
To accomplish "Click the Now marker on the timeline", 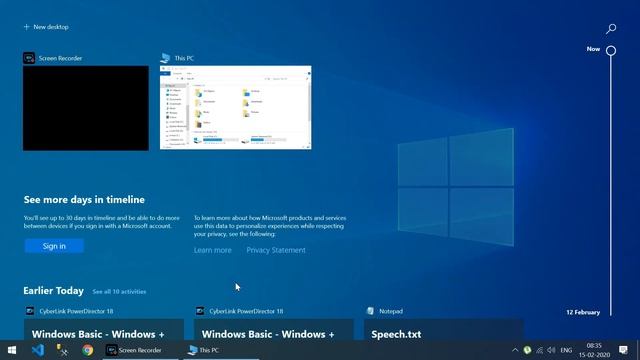I will pos(611,51).
